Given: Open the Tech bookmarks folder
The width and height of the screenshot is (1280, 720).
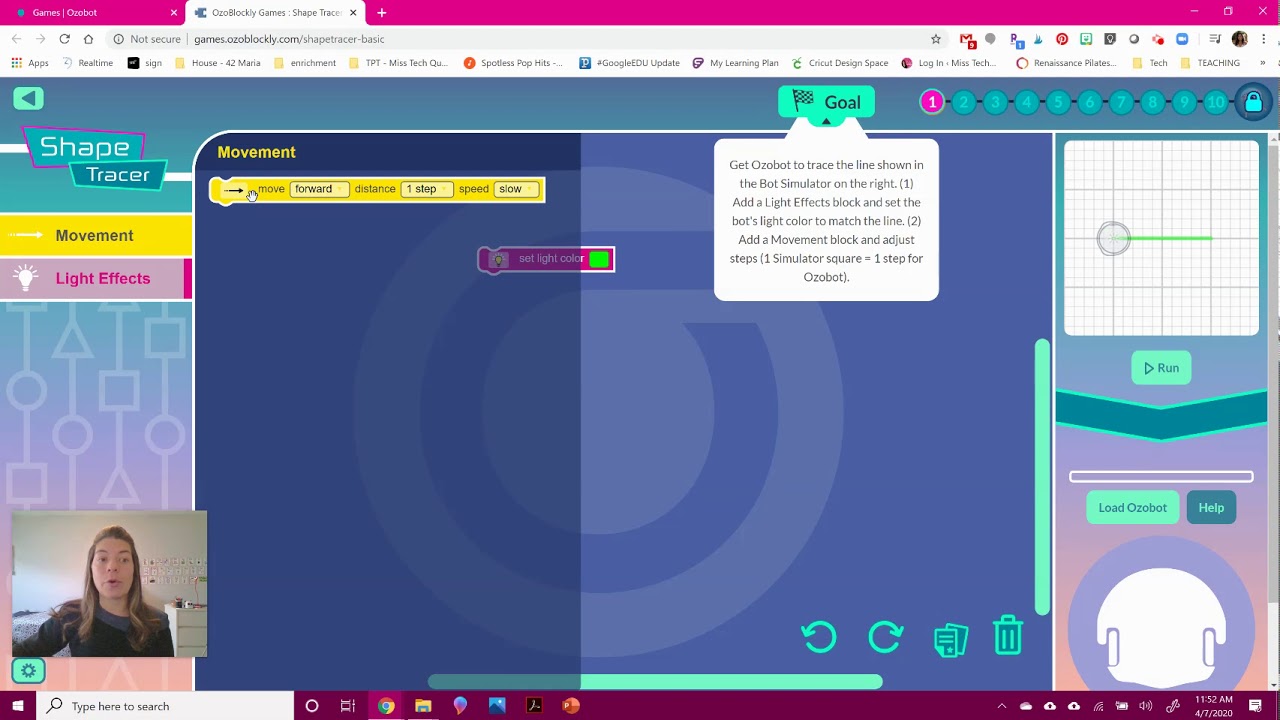Looking at the screenshot, I should [x=1149, y=63].
